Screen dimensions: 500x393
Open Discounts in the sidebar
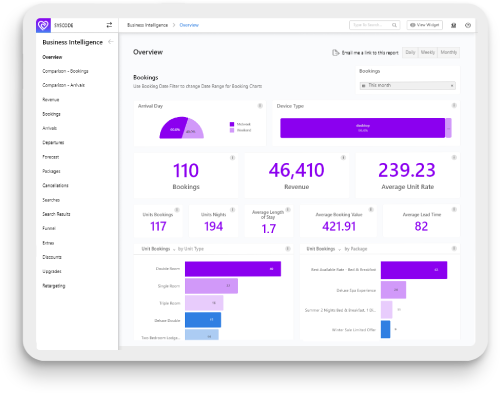click(52, 257)
